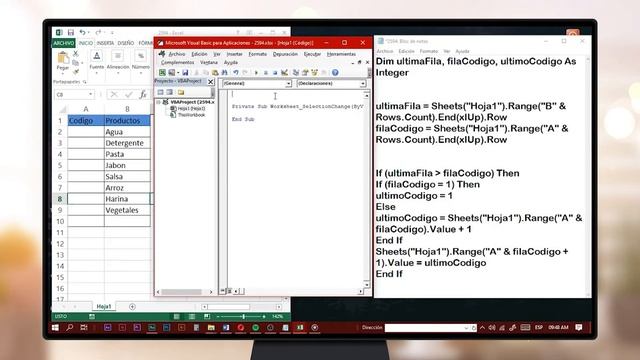Open the Herramientas menu in VBA editor
Viewport: 640px width, 360px height.
341,54
